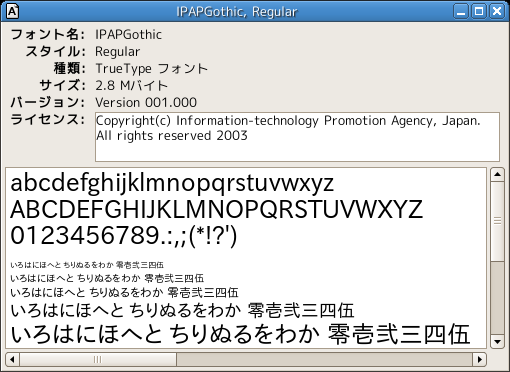This screenshot has width=510, height=372.
Task: Click the horizontal scrollbar thumb
Action: point(98,359)
